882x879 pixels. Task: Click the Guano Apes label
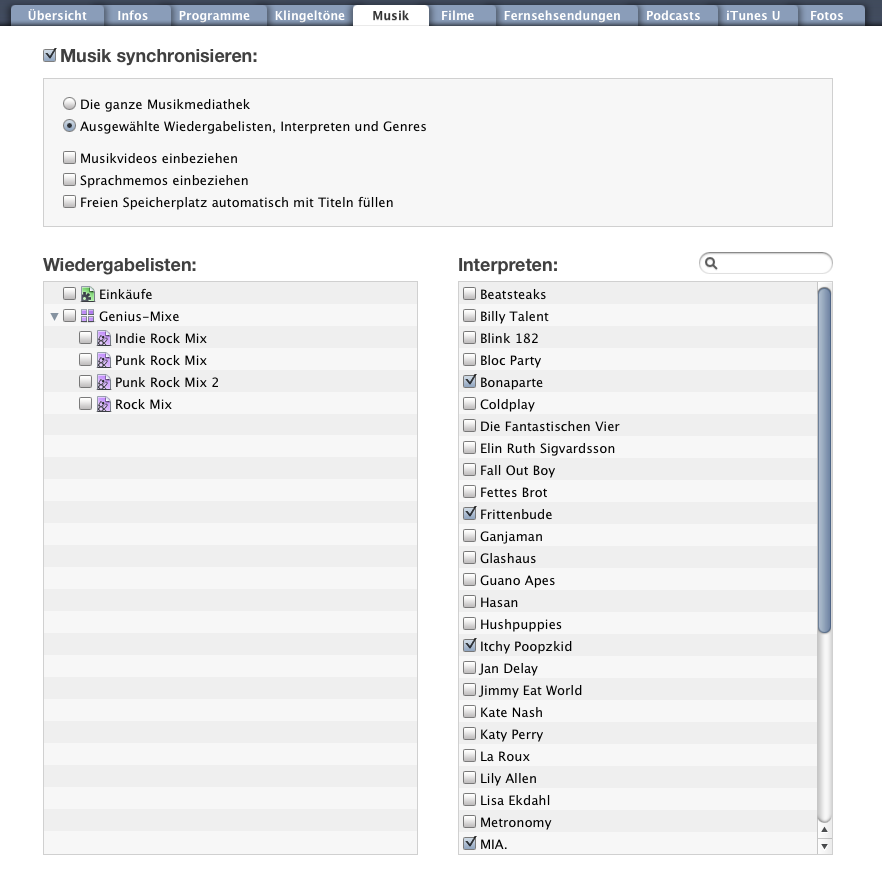(518, 580)
